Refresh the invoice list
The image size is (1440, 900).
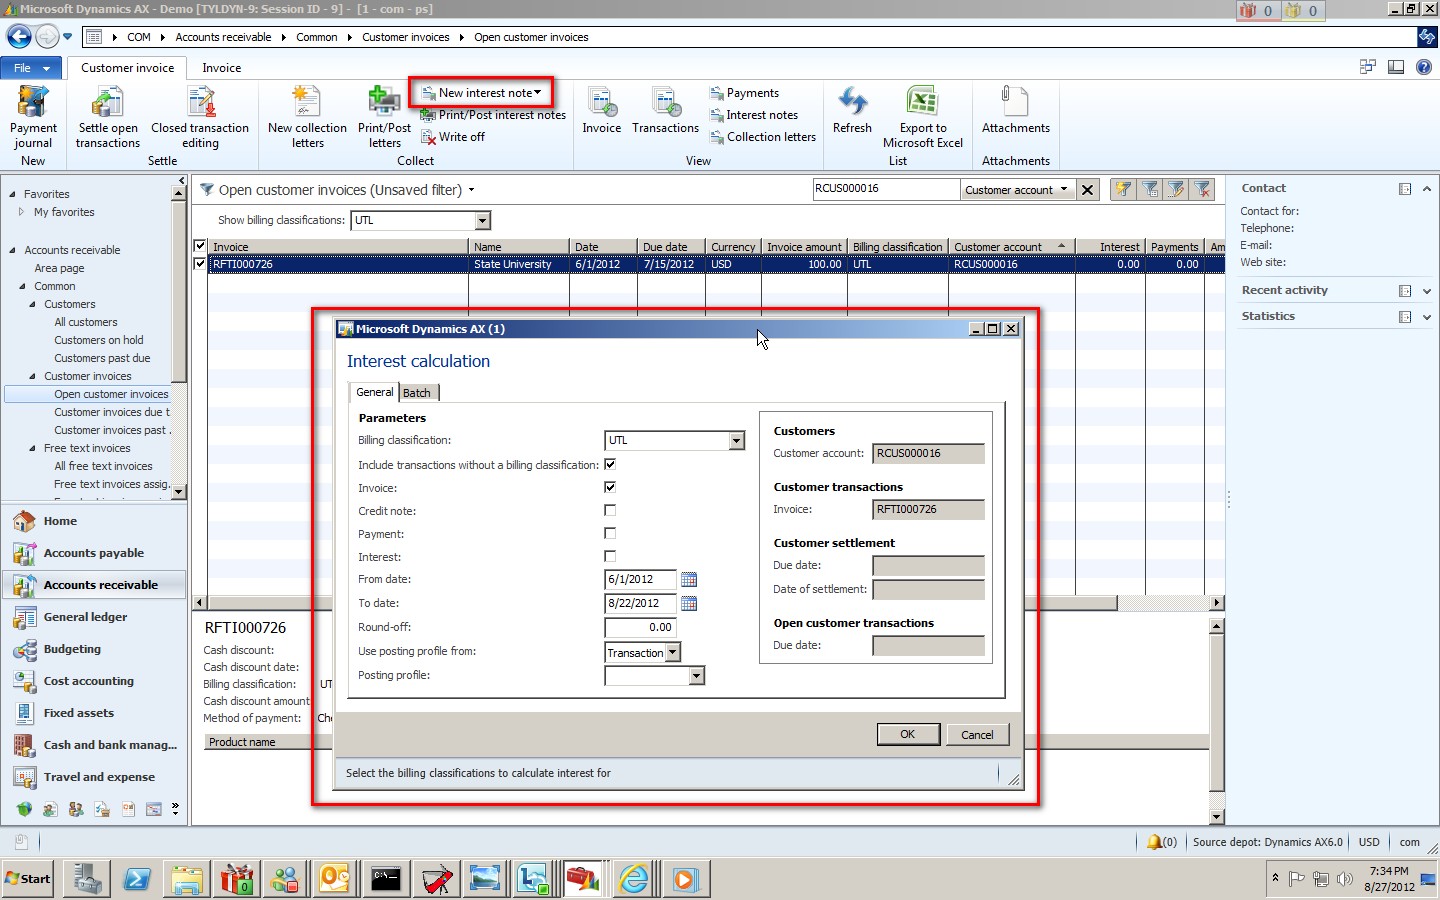(852, 111)
